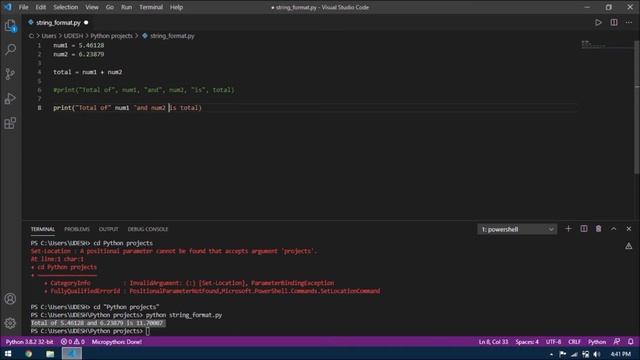Change Python language mode in status bar
This screenshot has height=360, width=640.
click(x=597, y=342)
